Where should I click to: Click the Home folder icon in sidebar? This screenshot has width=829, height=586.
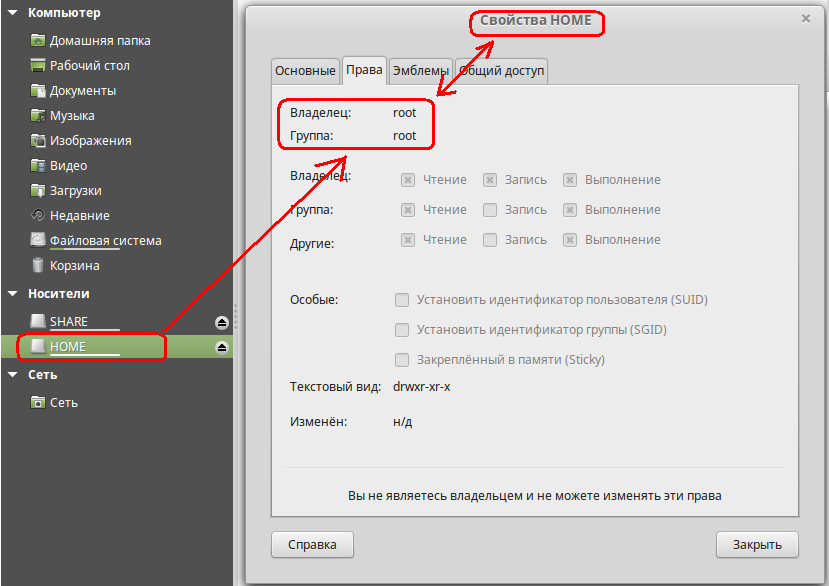point(38,41)
